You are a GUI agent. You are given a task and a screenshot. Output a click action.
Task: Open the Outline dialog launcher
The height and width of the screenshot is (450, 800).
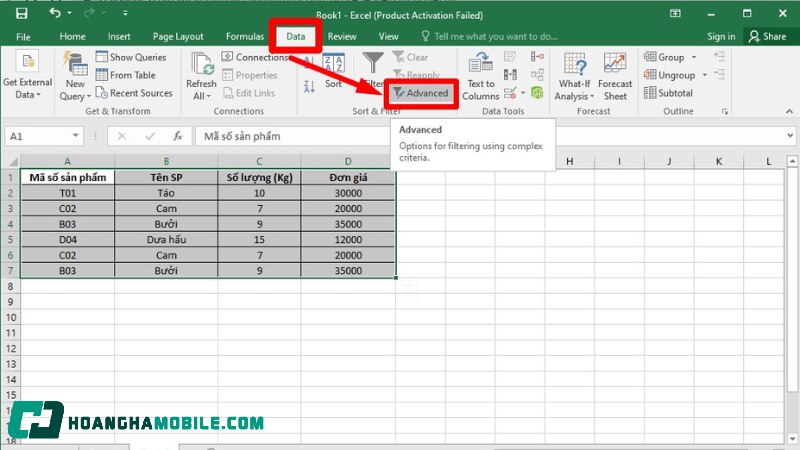coord(724,111)
